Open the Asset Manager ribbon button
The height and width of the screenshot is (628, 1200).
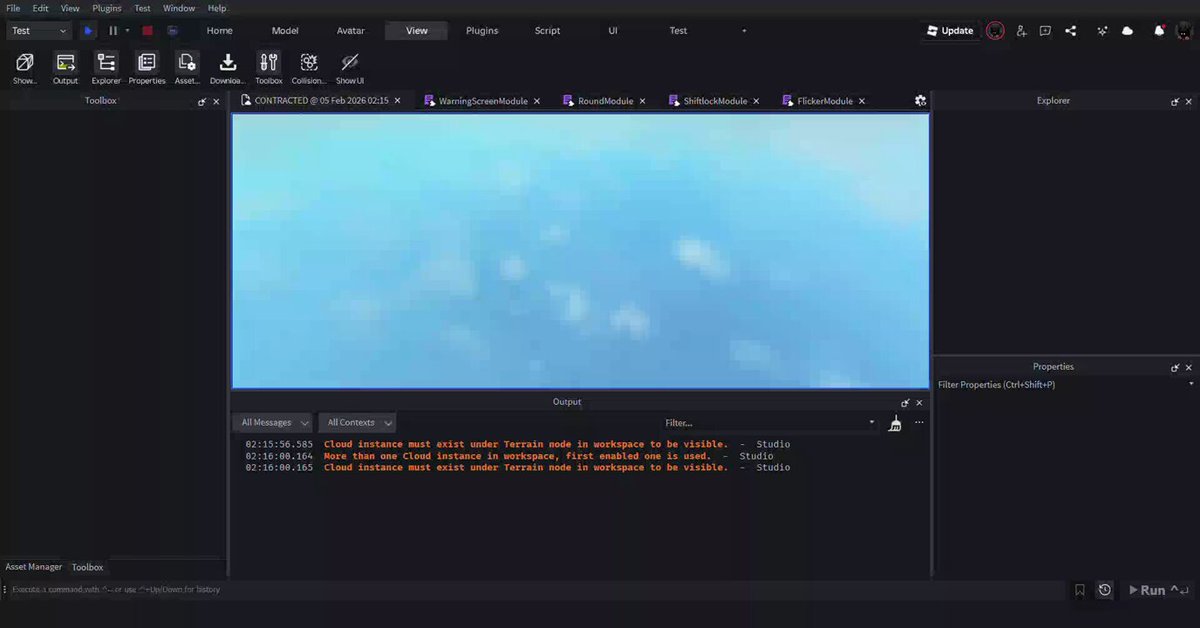pos(187,68)
